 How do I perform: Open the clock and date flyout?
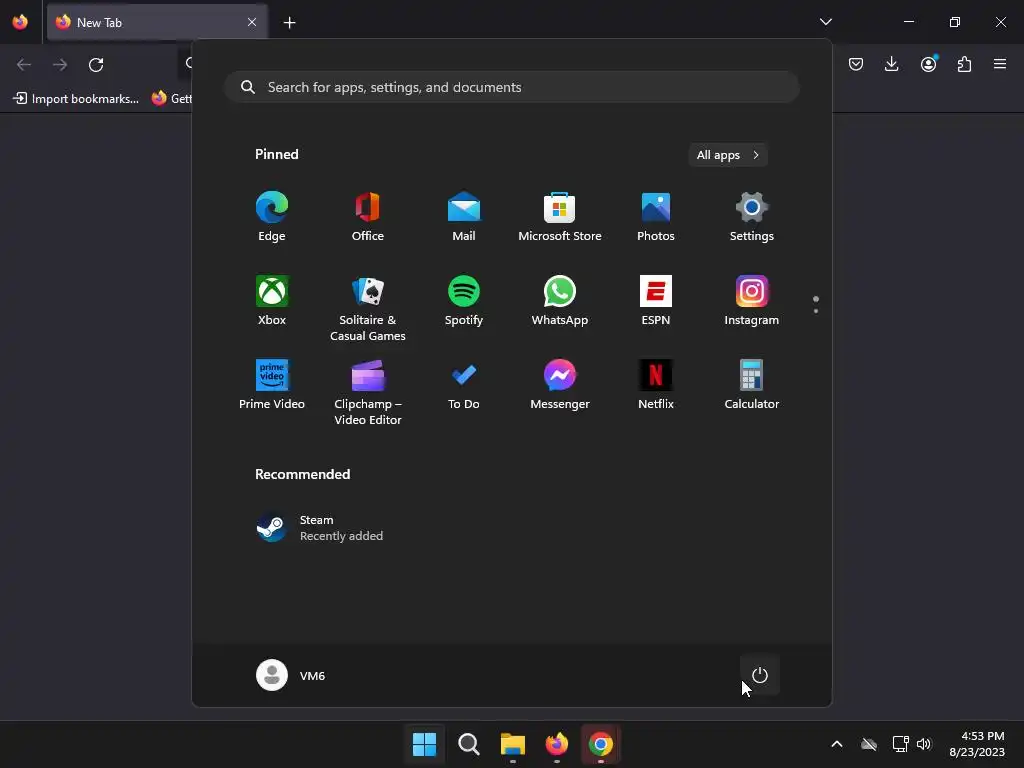tap(977, 744)
